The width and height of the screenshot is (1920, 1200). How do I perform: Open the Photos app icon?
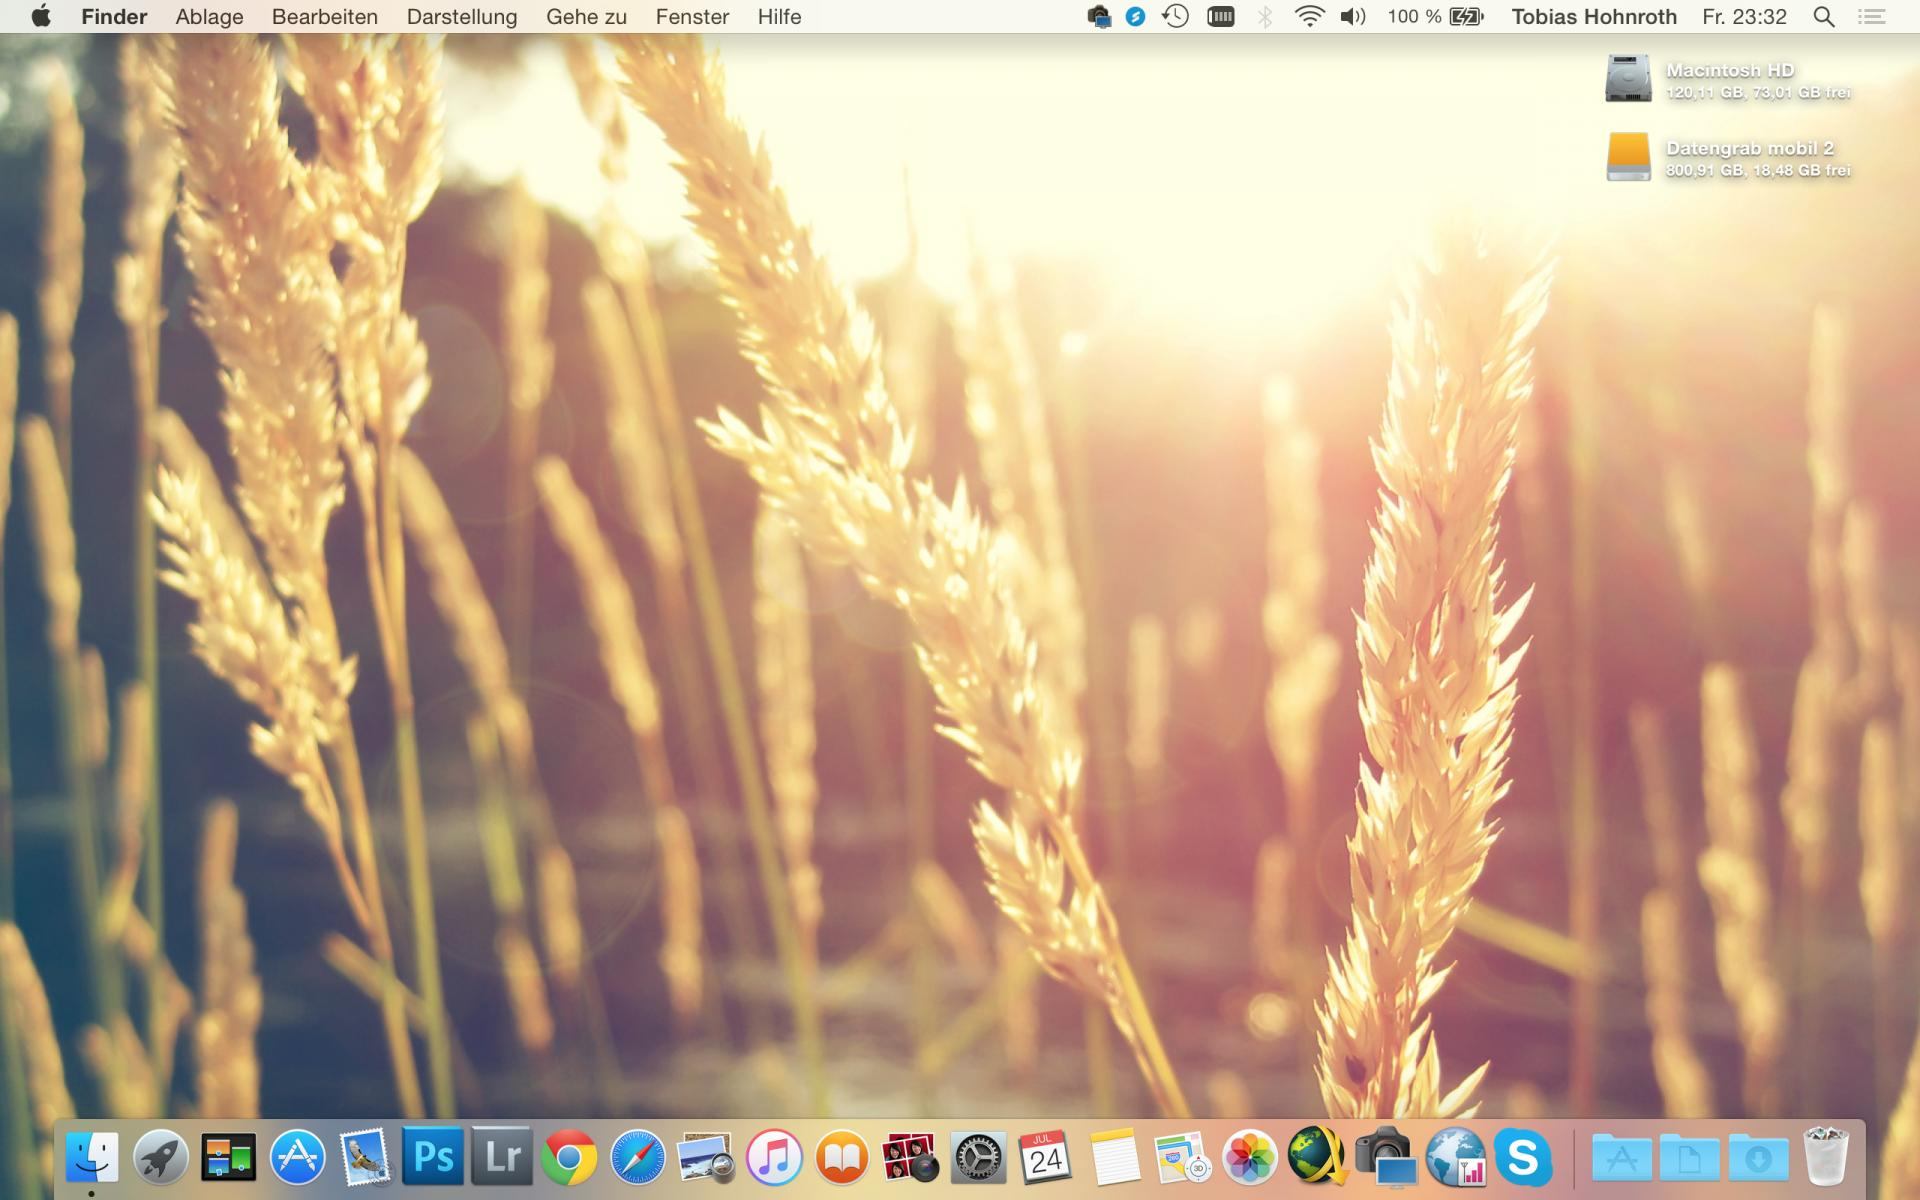point(1250,1158)
